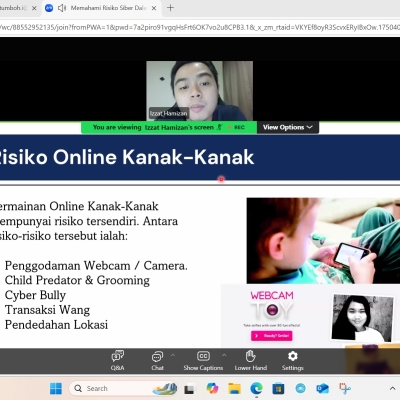
Task: Open Outlook from the taskbar
Action: pyautogui.click(x=322, y=388)
